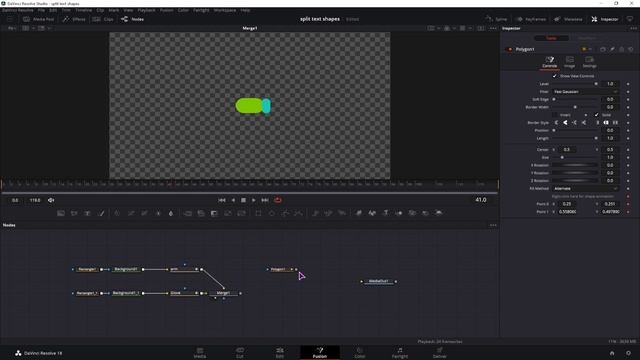Lock Polygon1 node in Inspector
640x360 pixels.
[622, 49]
